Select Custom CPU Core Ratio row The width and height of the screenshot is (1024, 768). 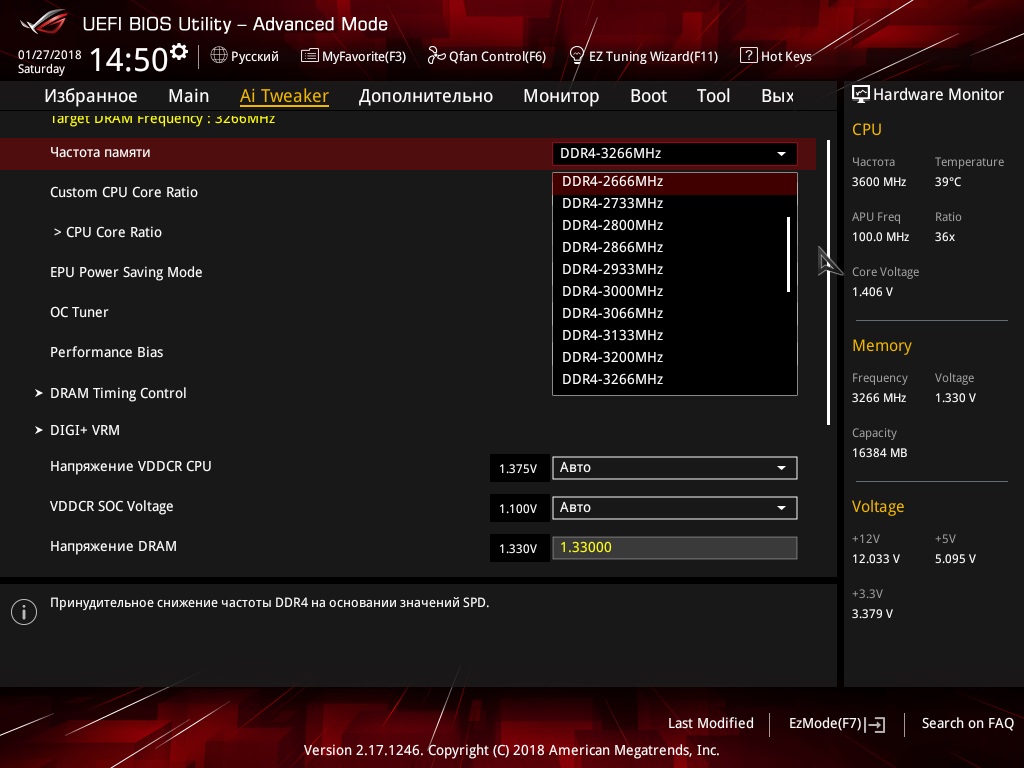click(124, 193)
